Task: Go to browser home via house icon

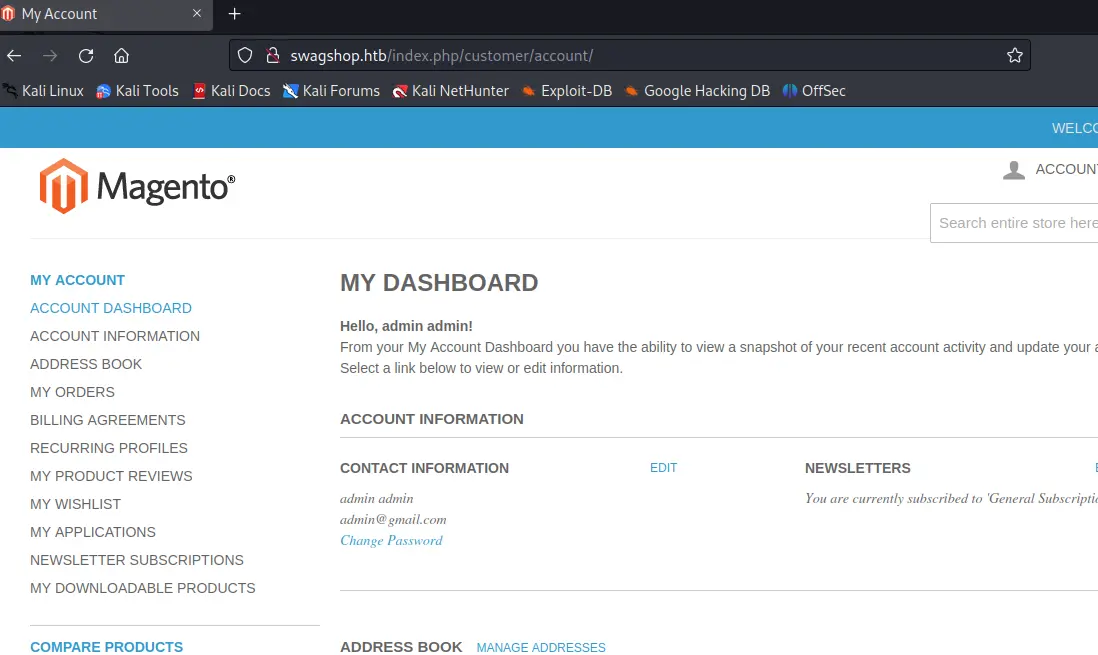Action: [x=122, y=55]
